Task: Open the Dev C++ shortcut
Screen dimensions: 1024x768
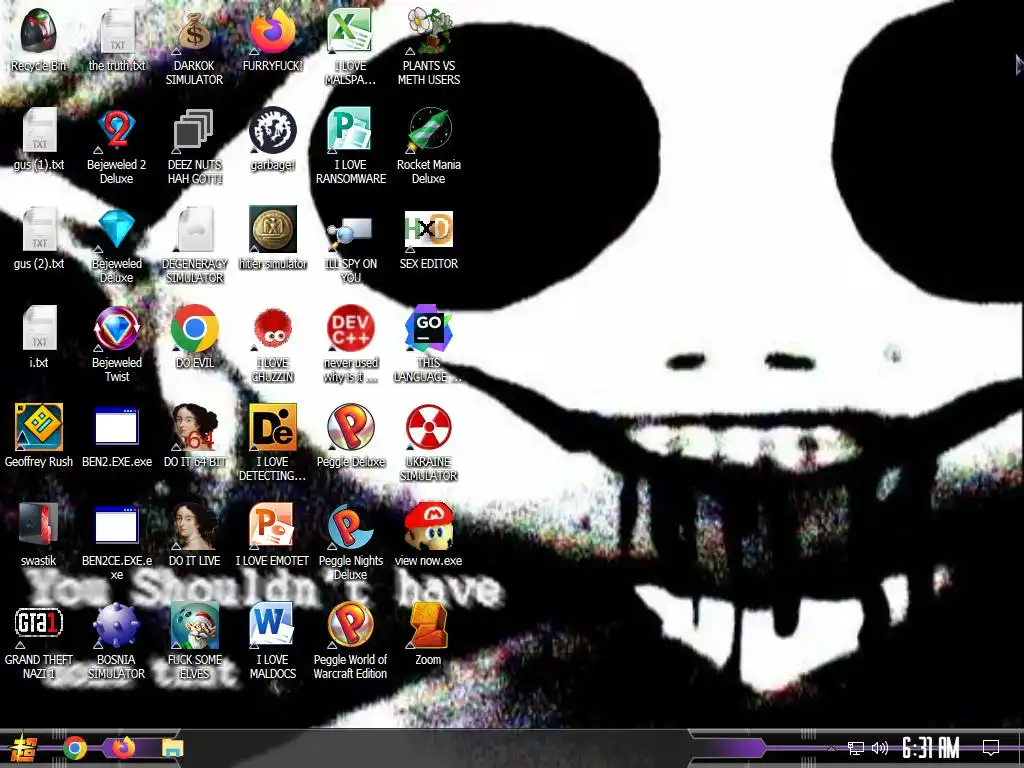Action: [351, 328]
